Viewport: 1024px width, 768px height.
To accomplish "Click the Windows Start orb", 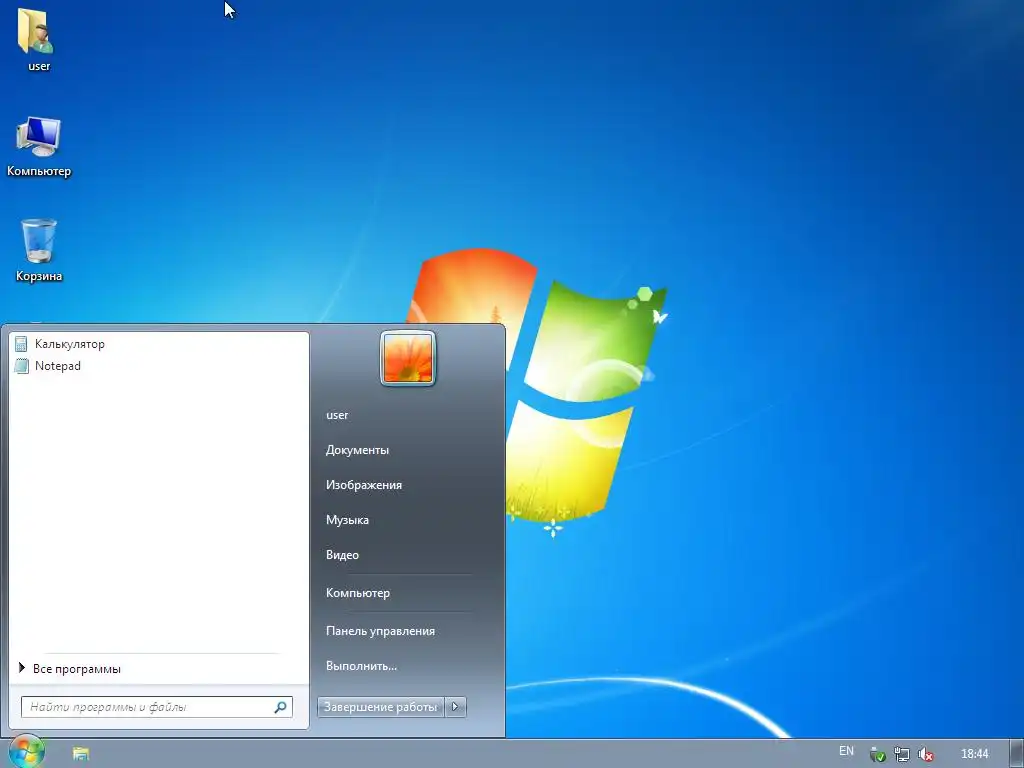I will pos(26,752).
